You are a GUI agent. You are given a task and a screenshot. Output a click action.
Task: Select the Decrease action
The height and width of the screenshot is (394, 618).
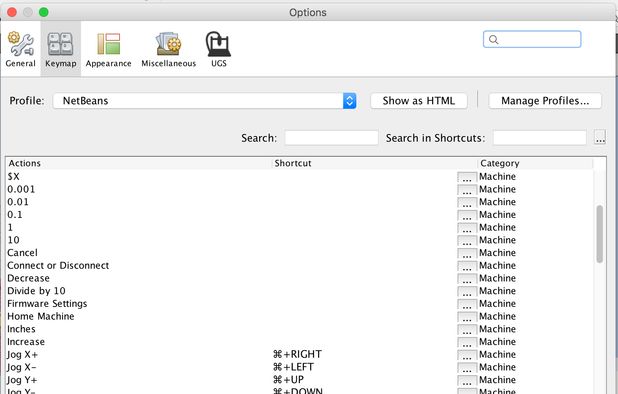coord(28,278)
